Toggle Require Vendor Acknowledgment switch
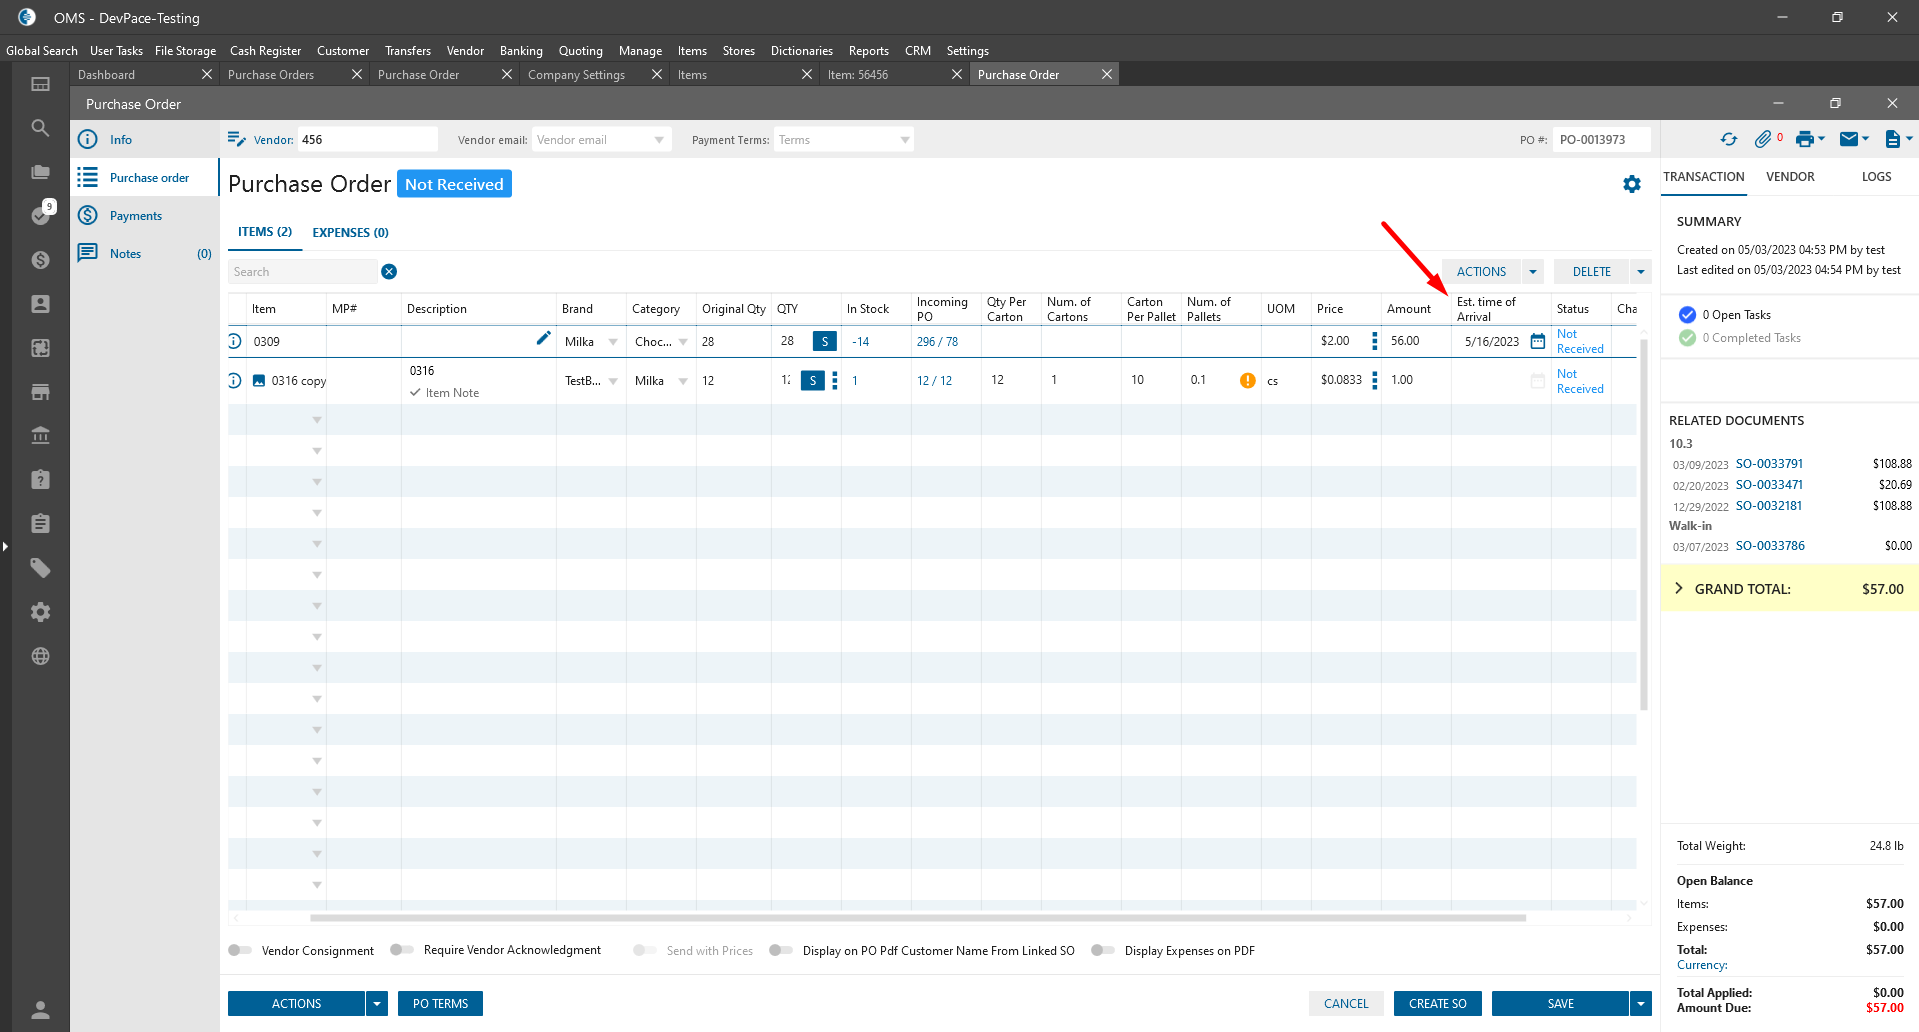The image size is (1919, 1032). pyautogui.click(x=402, y=950)
